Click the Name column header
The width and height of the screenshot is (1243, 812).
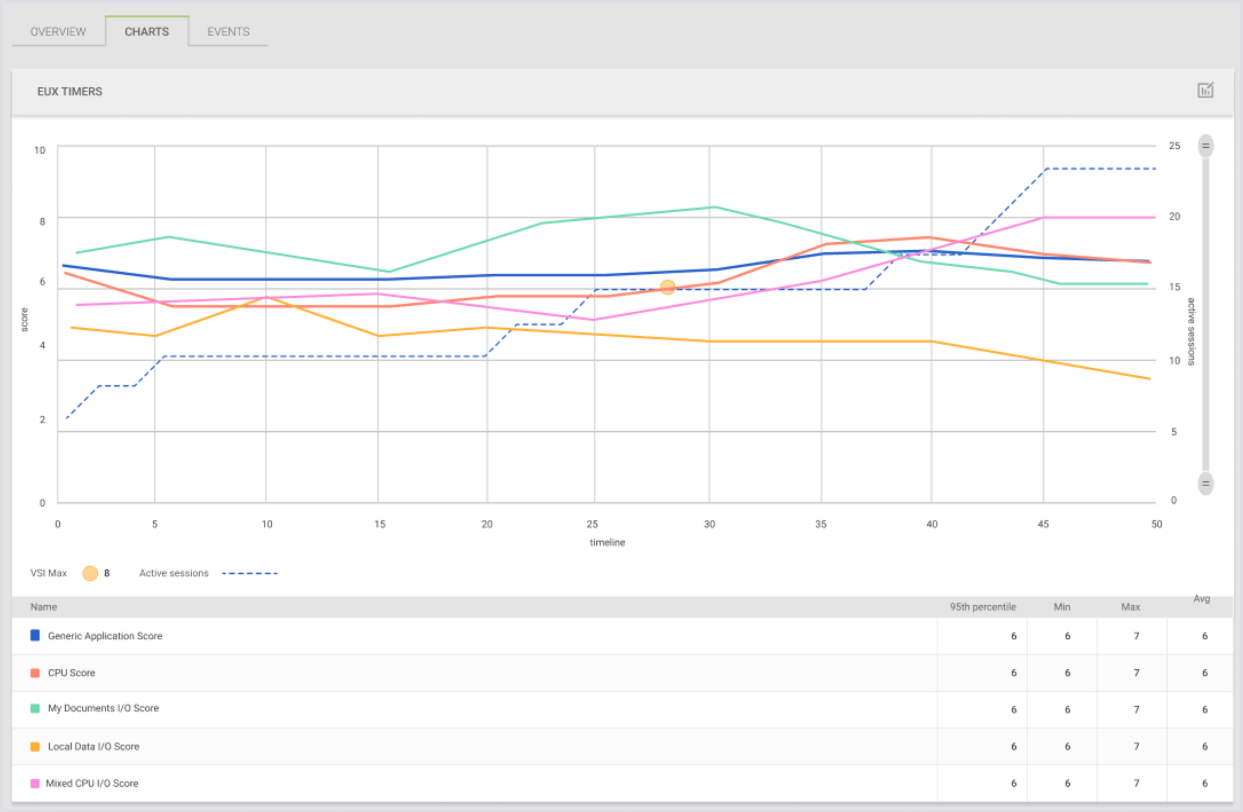pyautogui.click(x=44, y=607)
